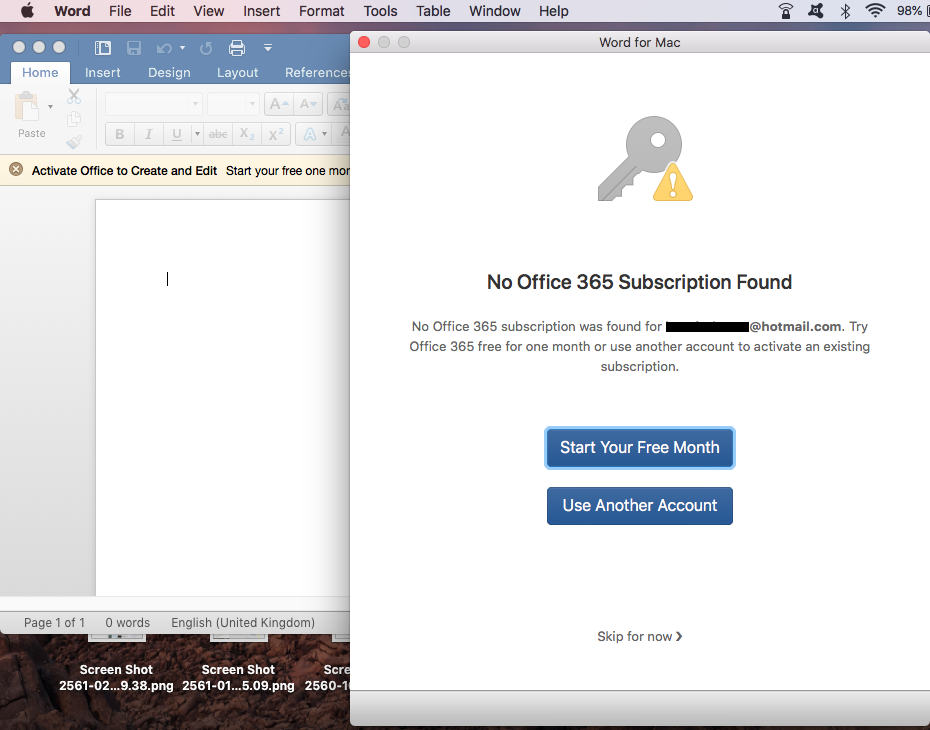Viewport: 930px width, 730px height.
Task: Click the Start your free one month link in banner
Action: (x=288, y=171)
